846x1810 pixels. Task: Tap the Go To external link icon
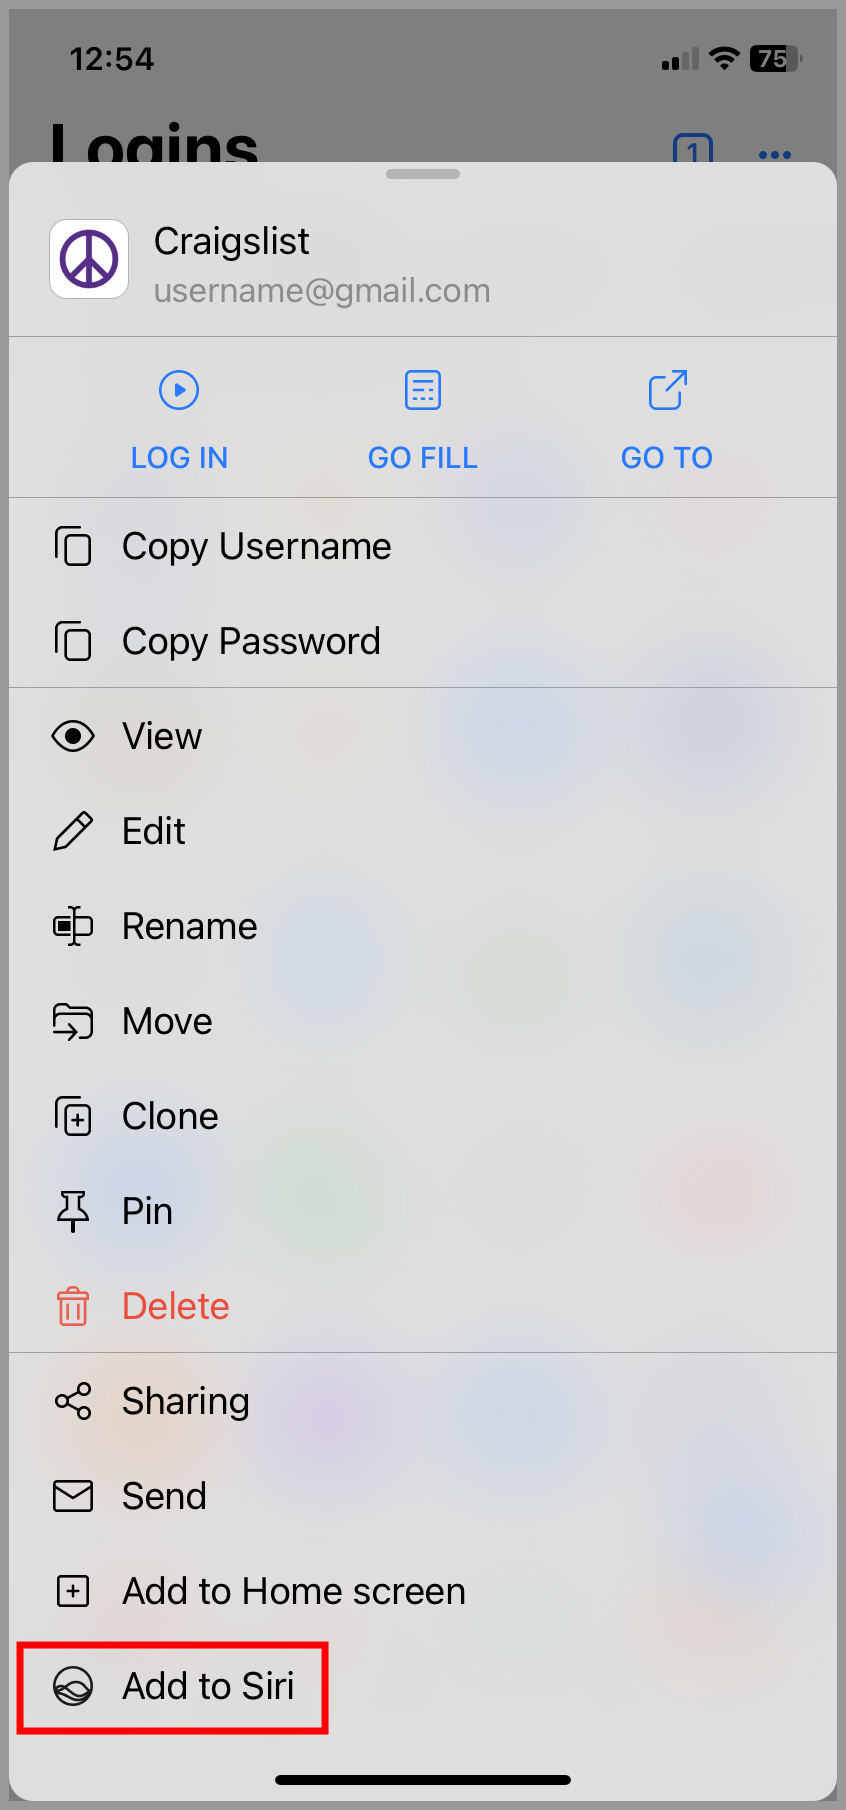pos(666,390)
